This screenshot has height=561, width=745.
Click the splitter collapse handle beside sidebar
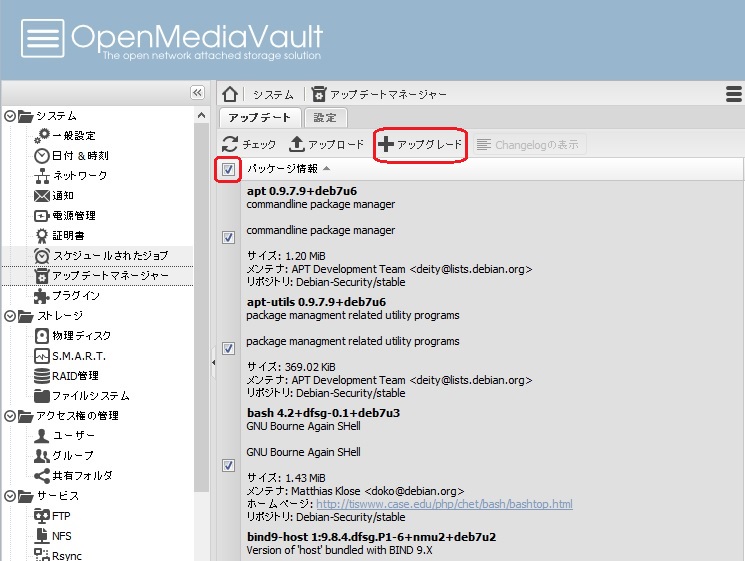[x=213, y=362]
